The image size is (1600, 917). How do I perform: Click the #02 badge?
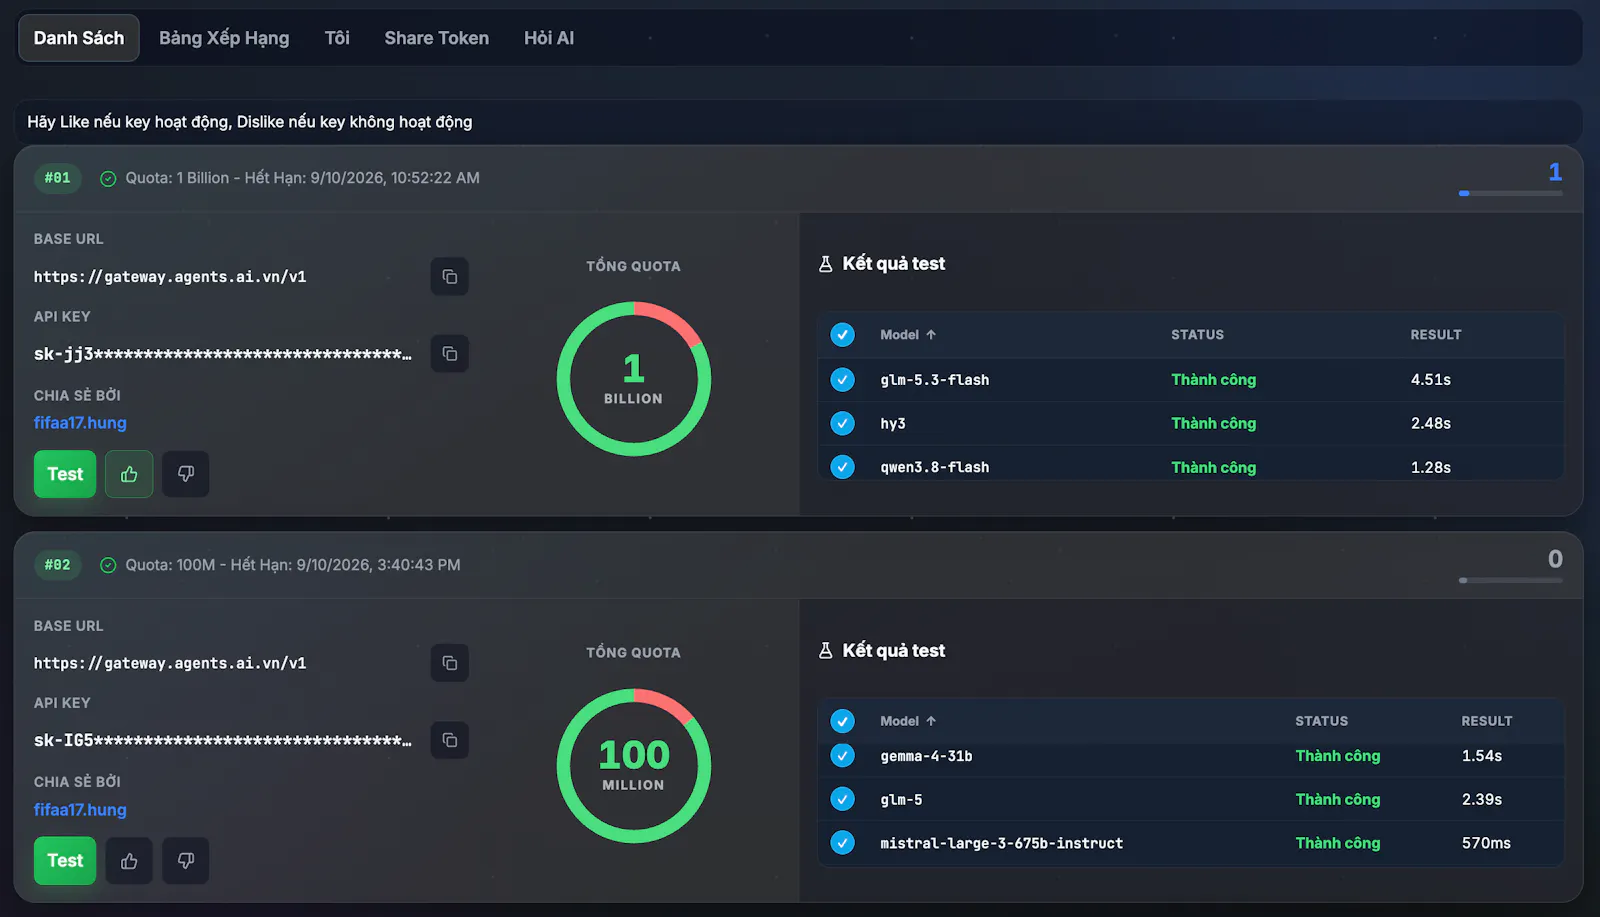click(x=58, y=565)
